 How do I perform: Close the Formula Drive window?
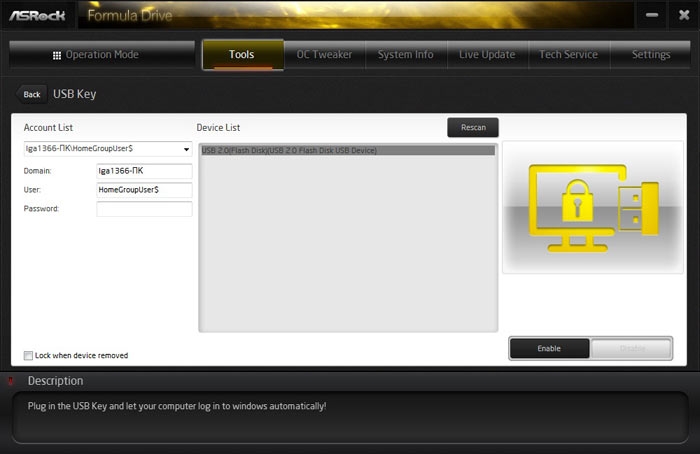coord(684,15)
